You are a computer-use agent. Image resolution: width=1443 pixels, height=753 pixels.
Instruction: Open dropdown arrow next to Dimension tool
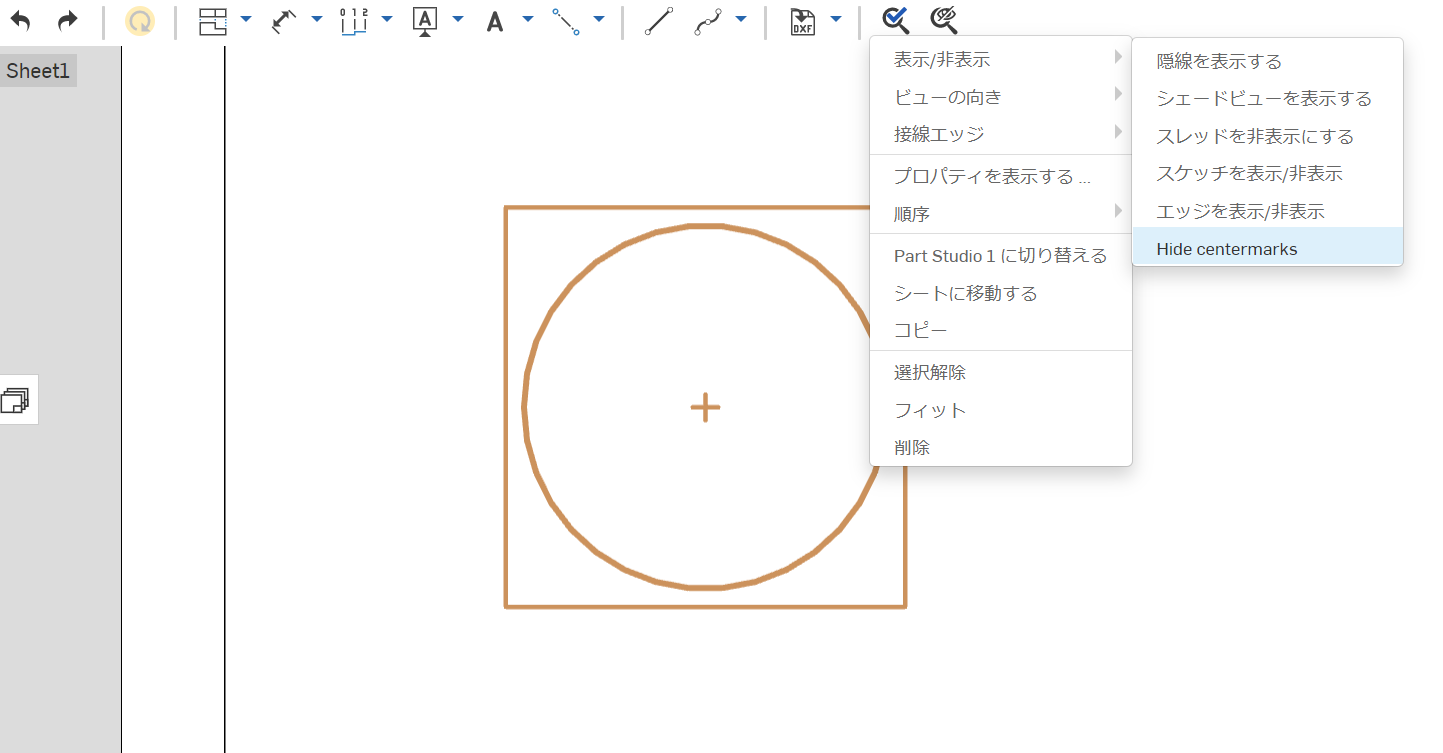pos(317,19)
